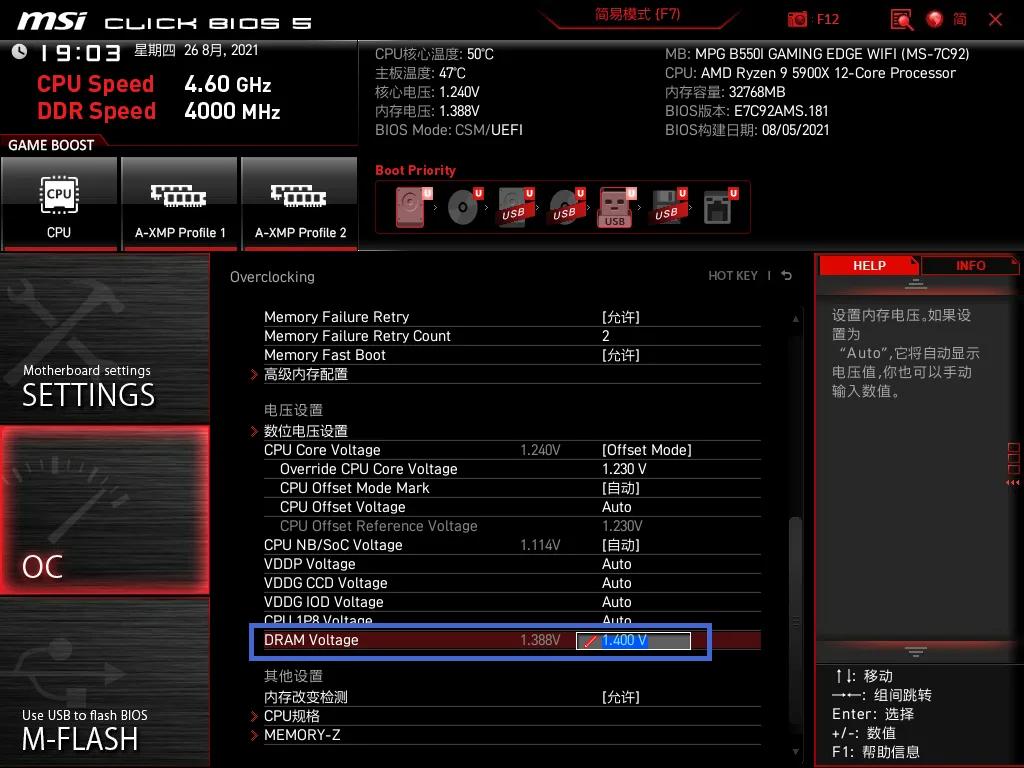This screenshot has height=768, width=1024.
Task: Expand the MEMORY-Z section
Action: click(303, 735)
